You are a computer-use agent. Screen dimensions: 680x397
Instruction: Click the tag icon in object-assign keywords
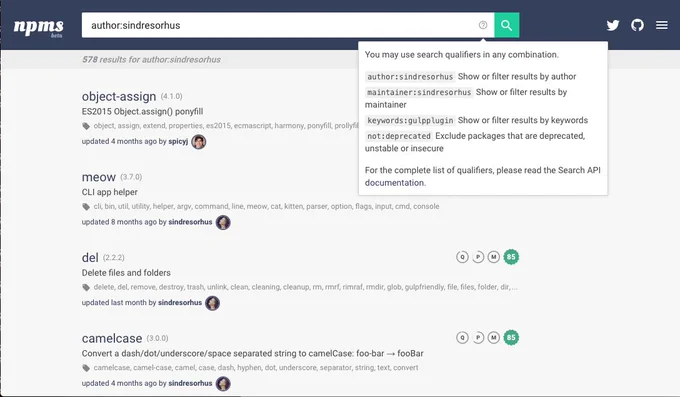coord(86,126)
